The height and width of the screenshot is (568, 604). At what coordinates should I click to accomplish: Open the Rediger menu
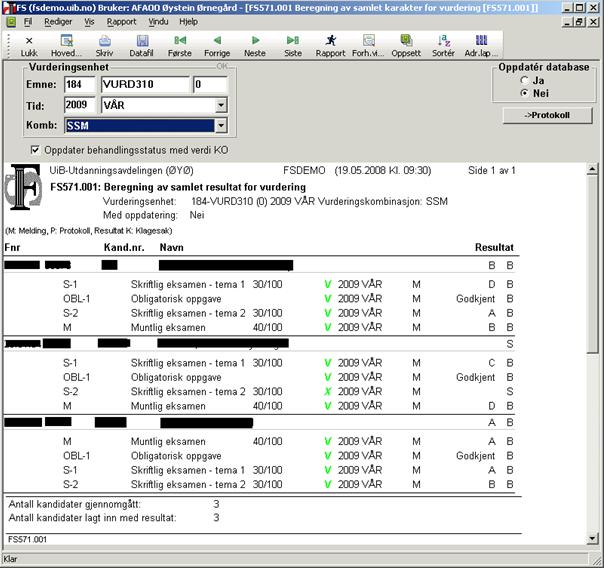coord(58,22)
